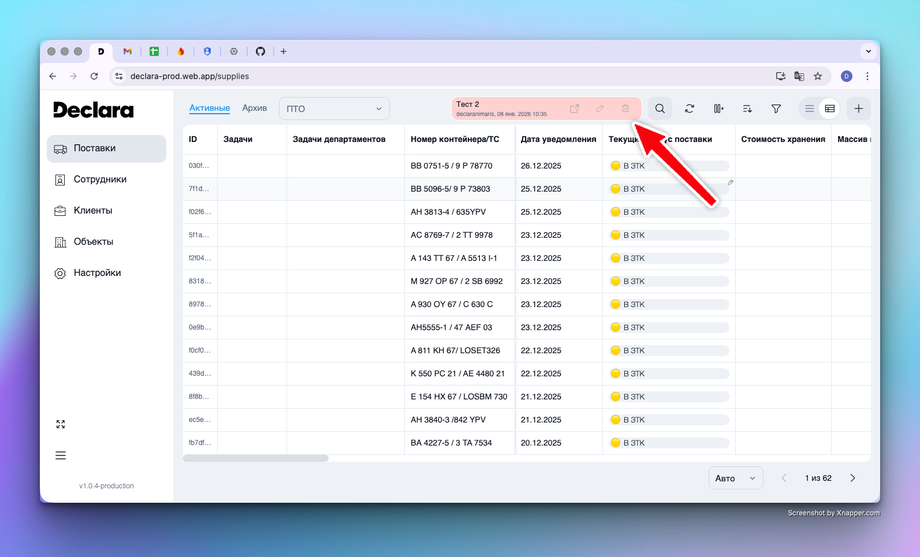Add a new supply with plus button
Screen dimensions: 920x557
pos(858,109)
